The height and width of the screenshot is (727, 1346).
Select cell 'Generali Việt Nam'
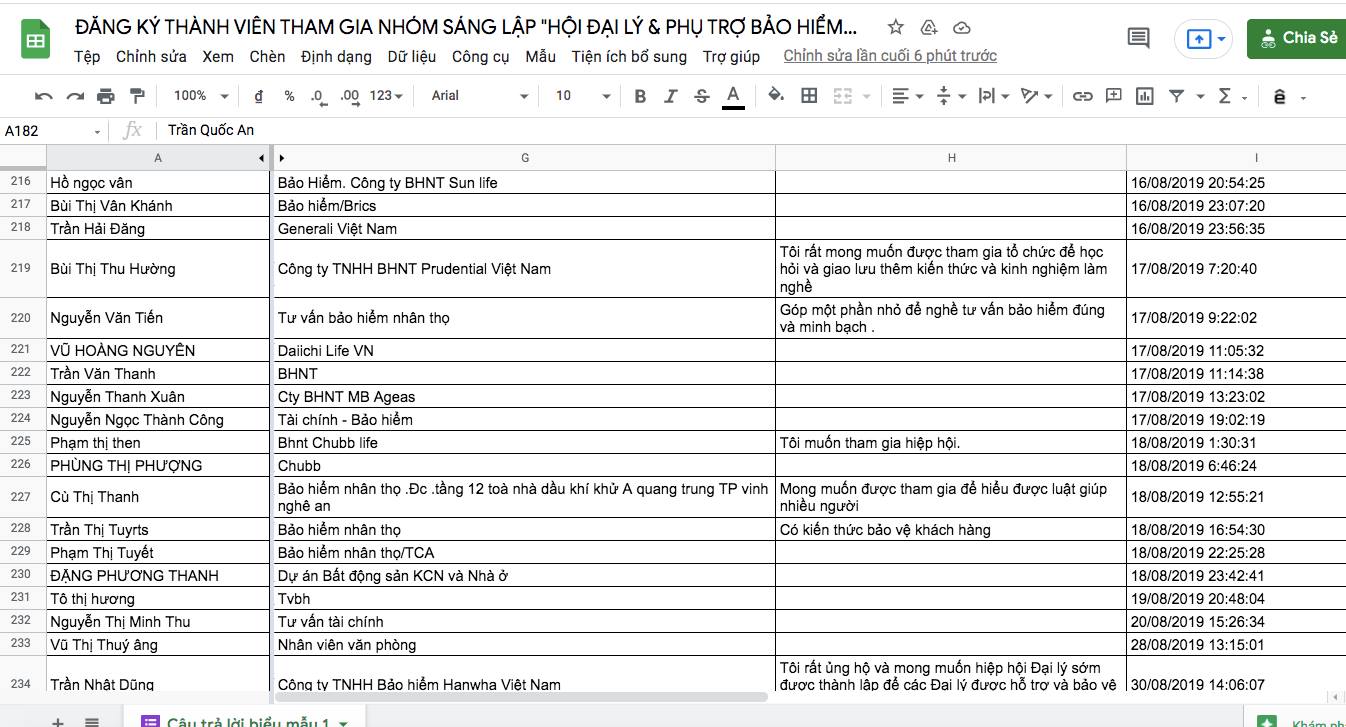pos(524,228)
